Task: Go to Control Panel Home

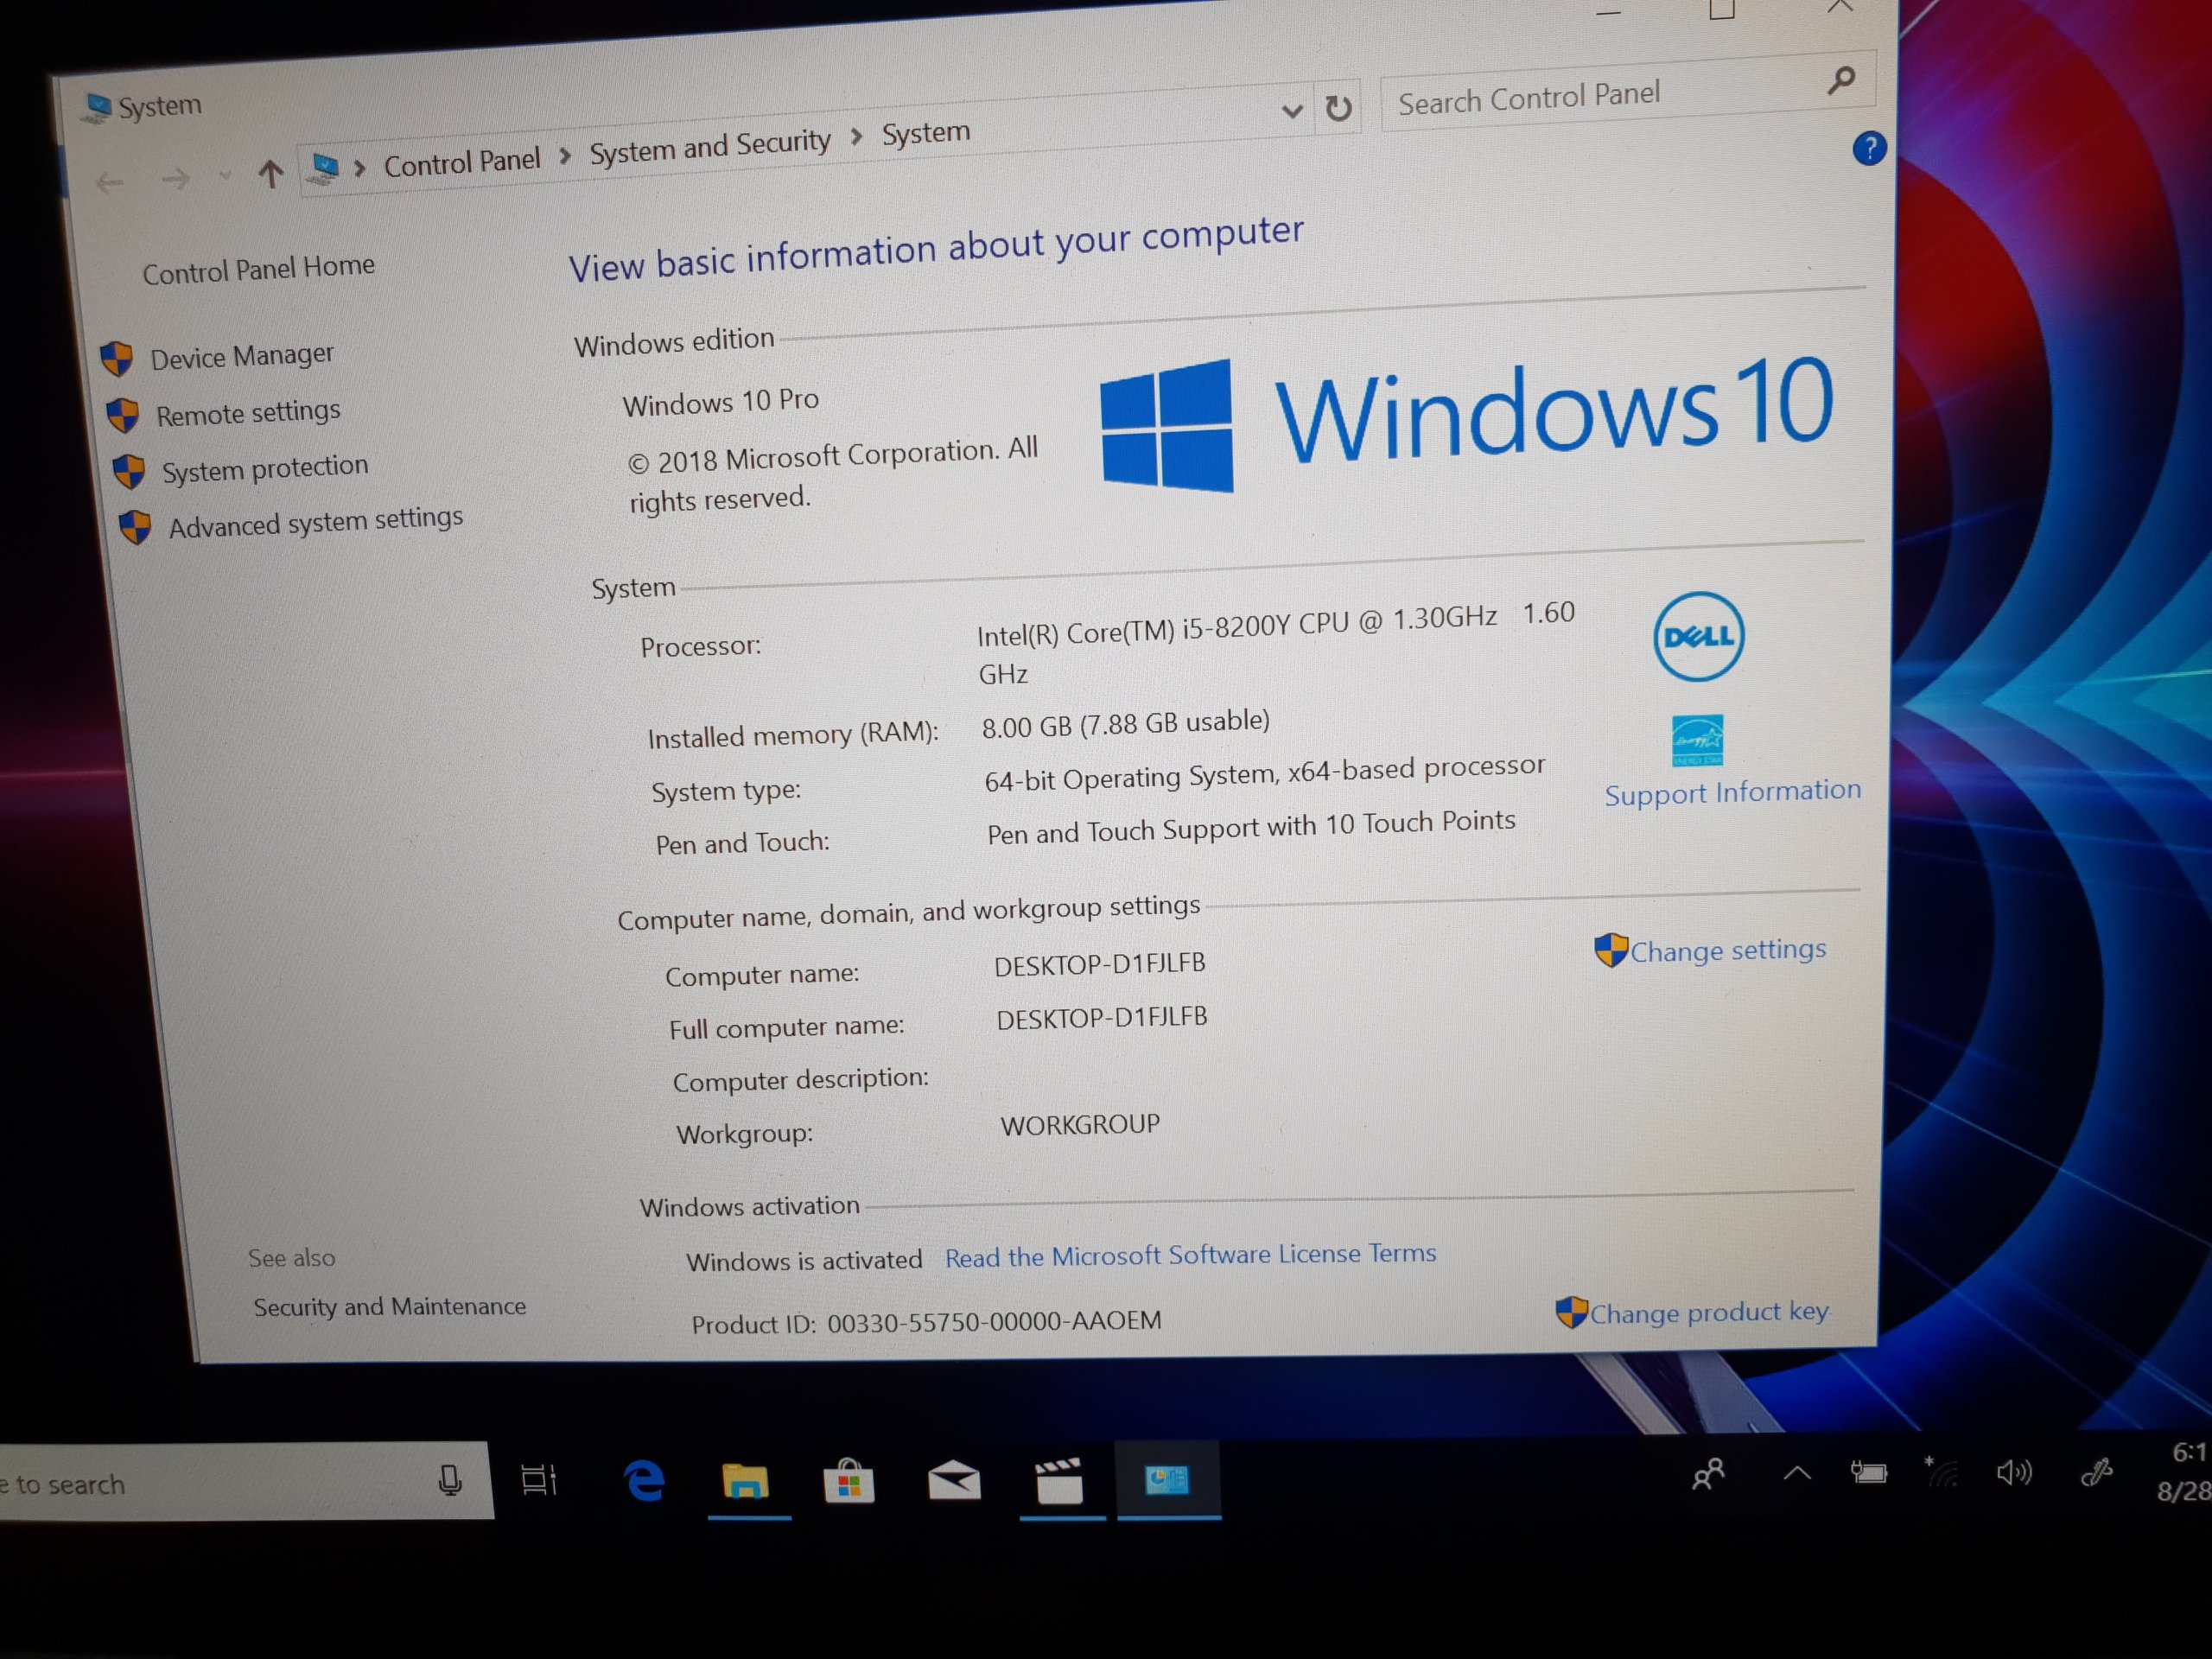Action: click(258, 269)
